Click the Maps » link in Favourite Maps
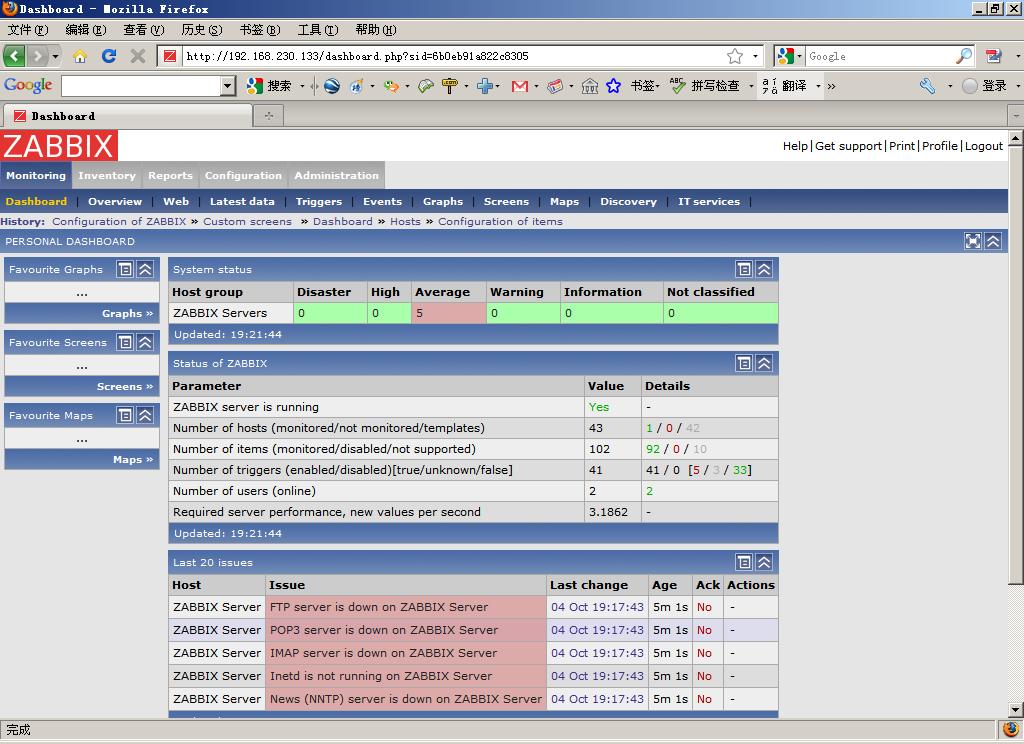1024x744 pixels. [133, 460]
